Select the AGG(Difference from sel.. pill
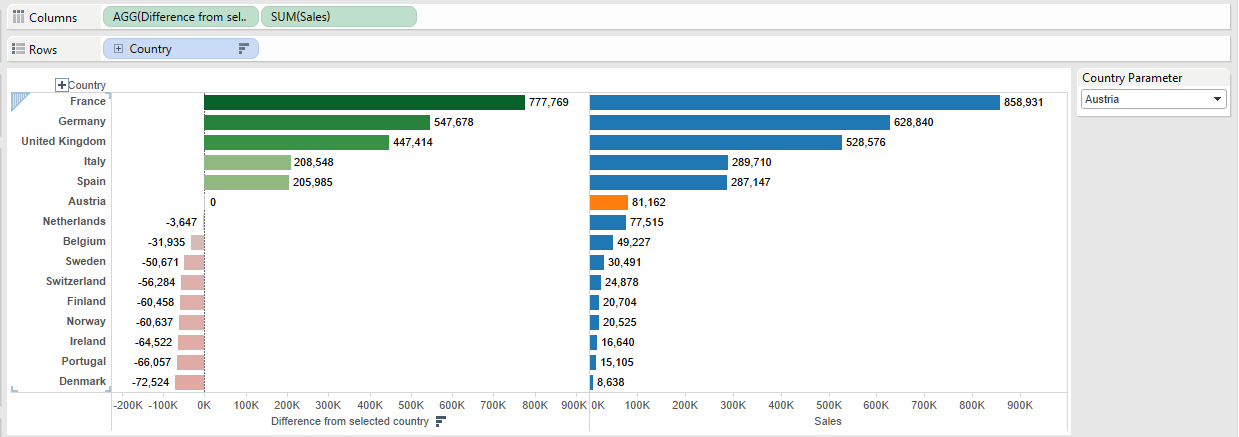1239x437 pixels. click(x=180, y=17)
